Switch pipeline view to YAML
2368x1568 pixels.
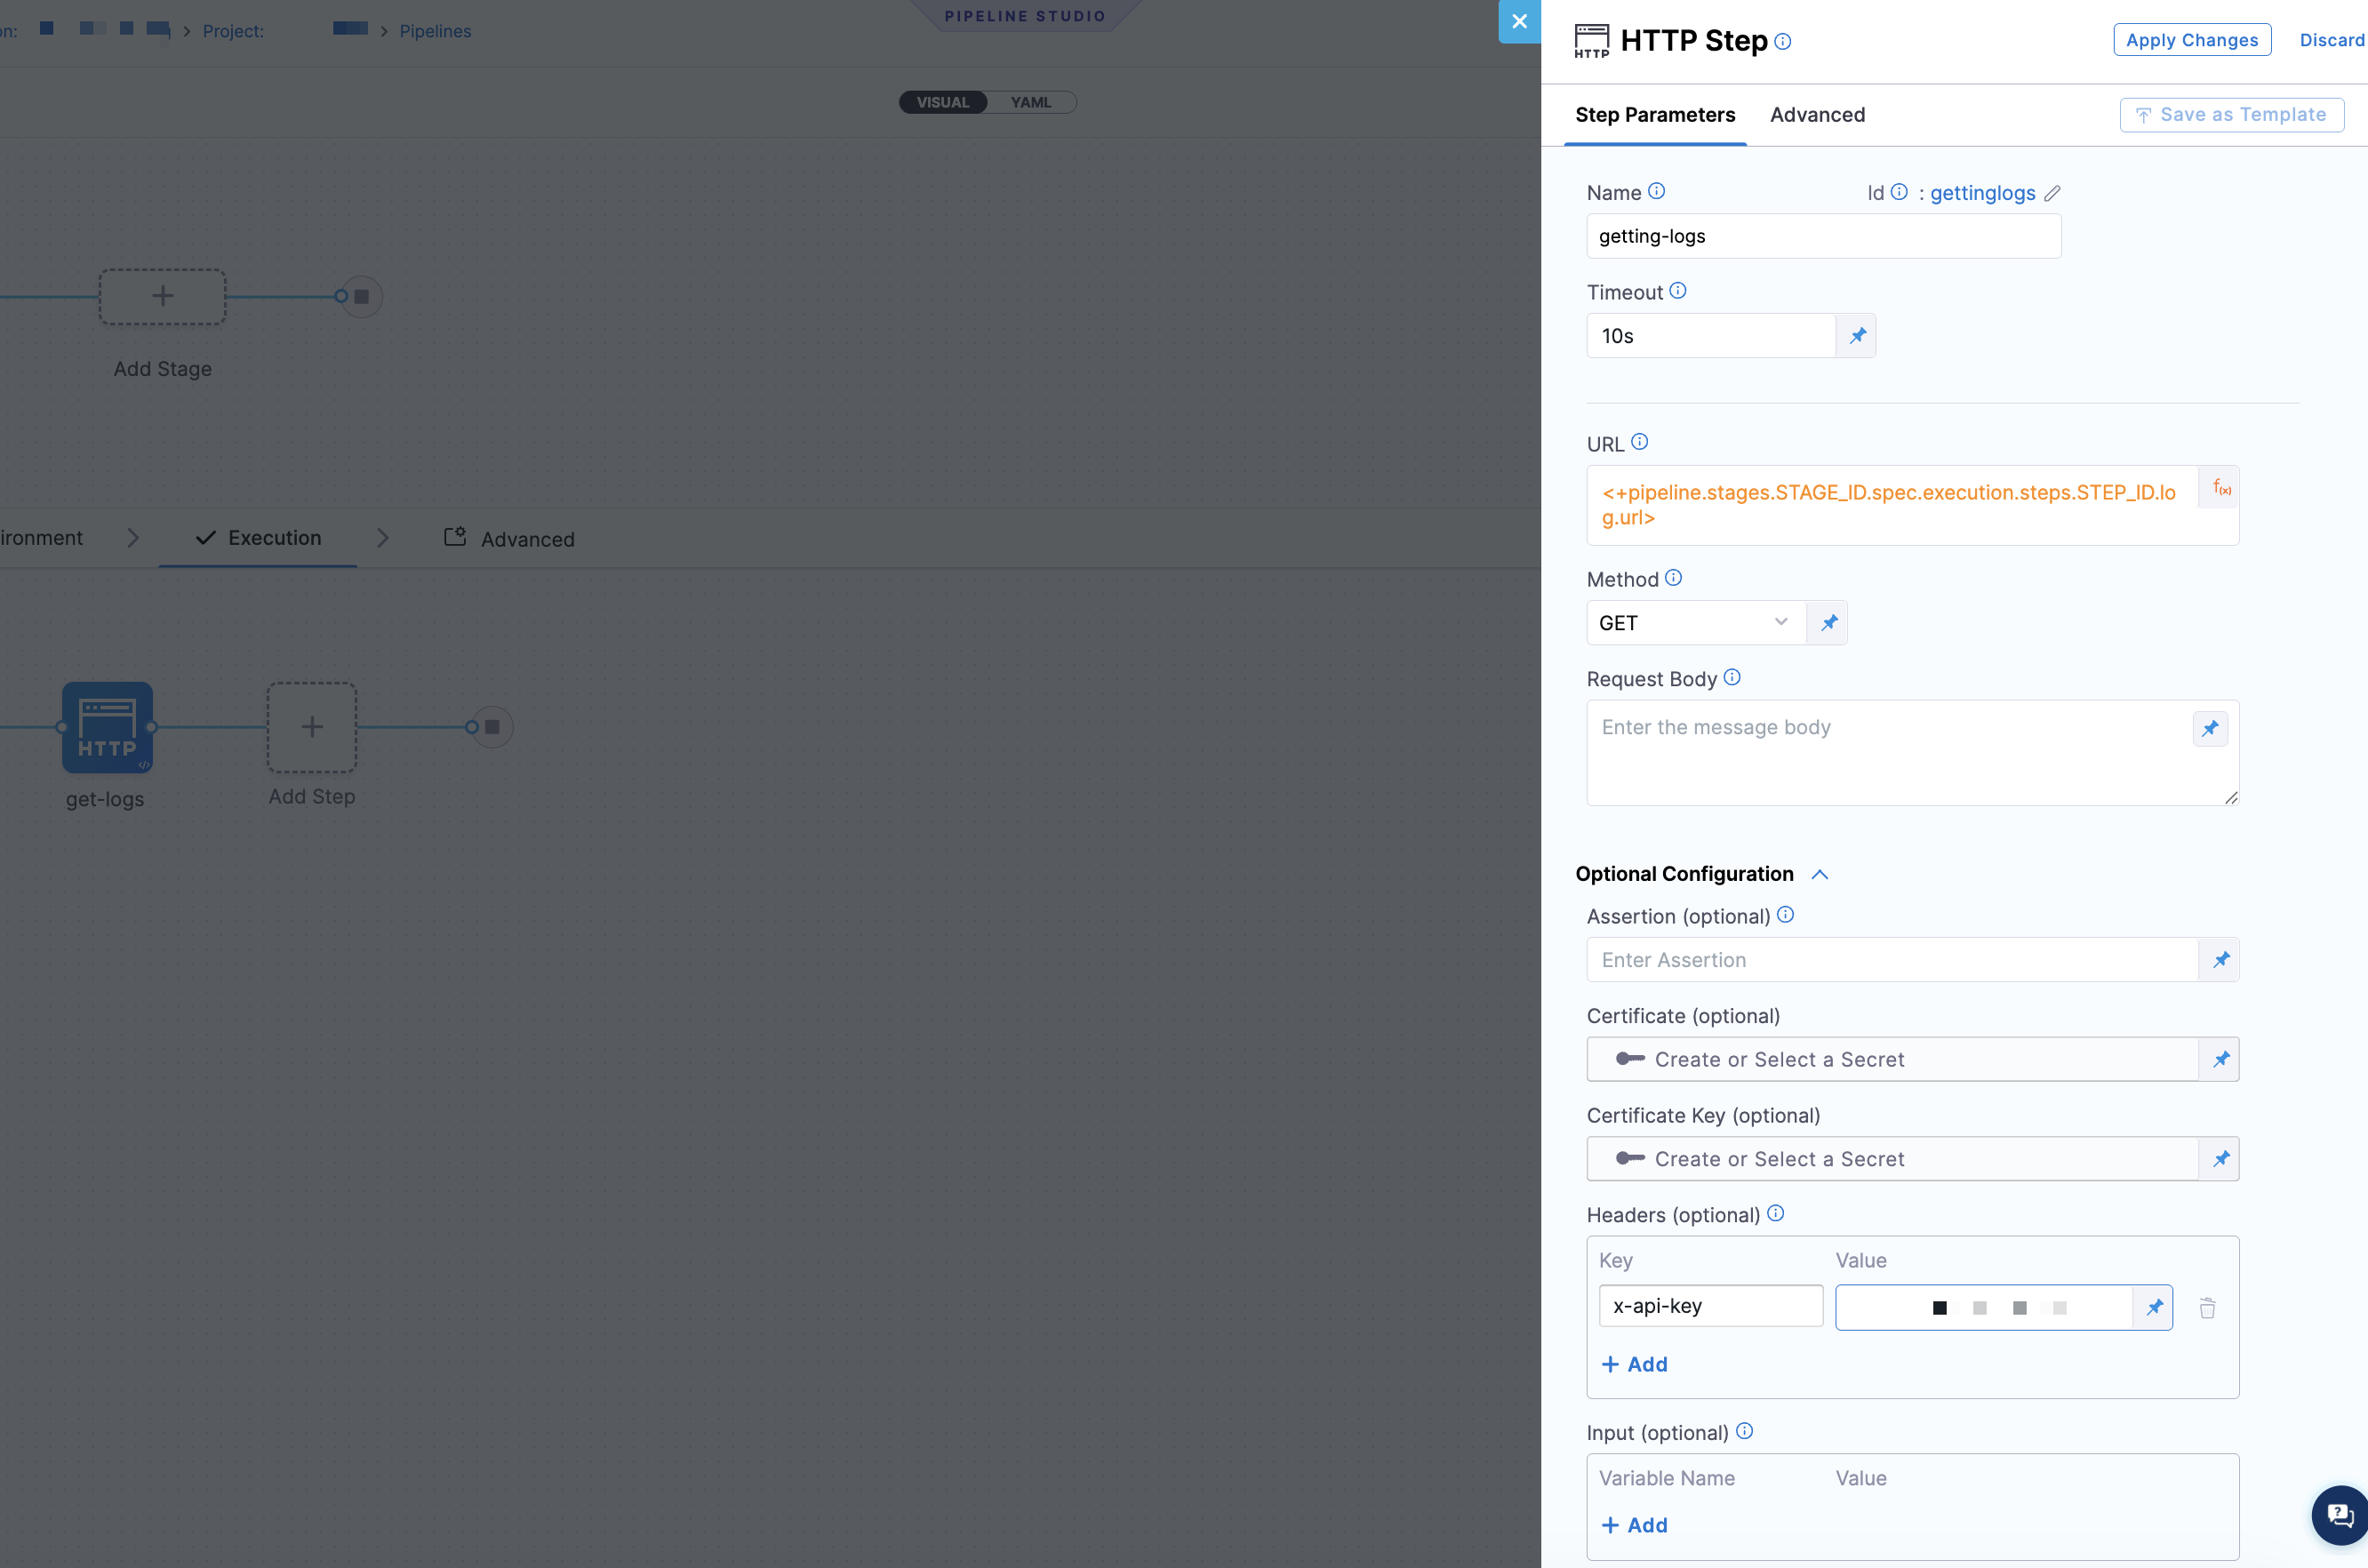[x=1030, y=102]
